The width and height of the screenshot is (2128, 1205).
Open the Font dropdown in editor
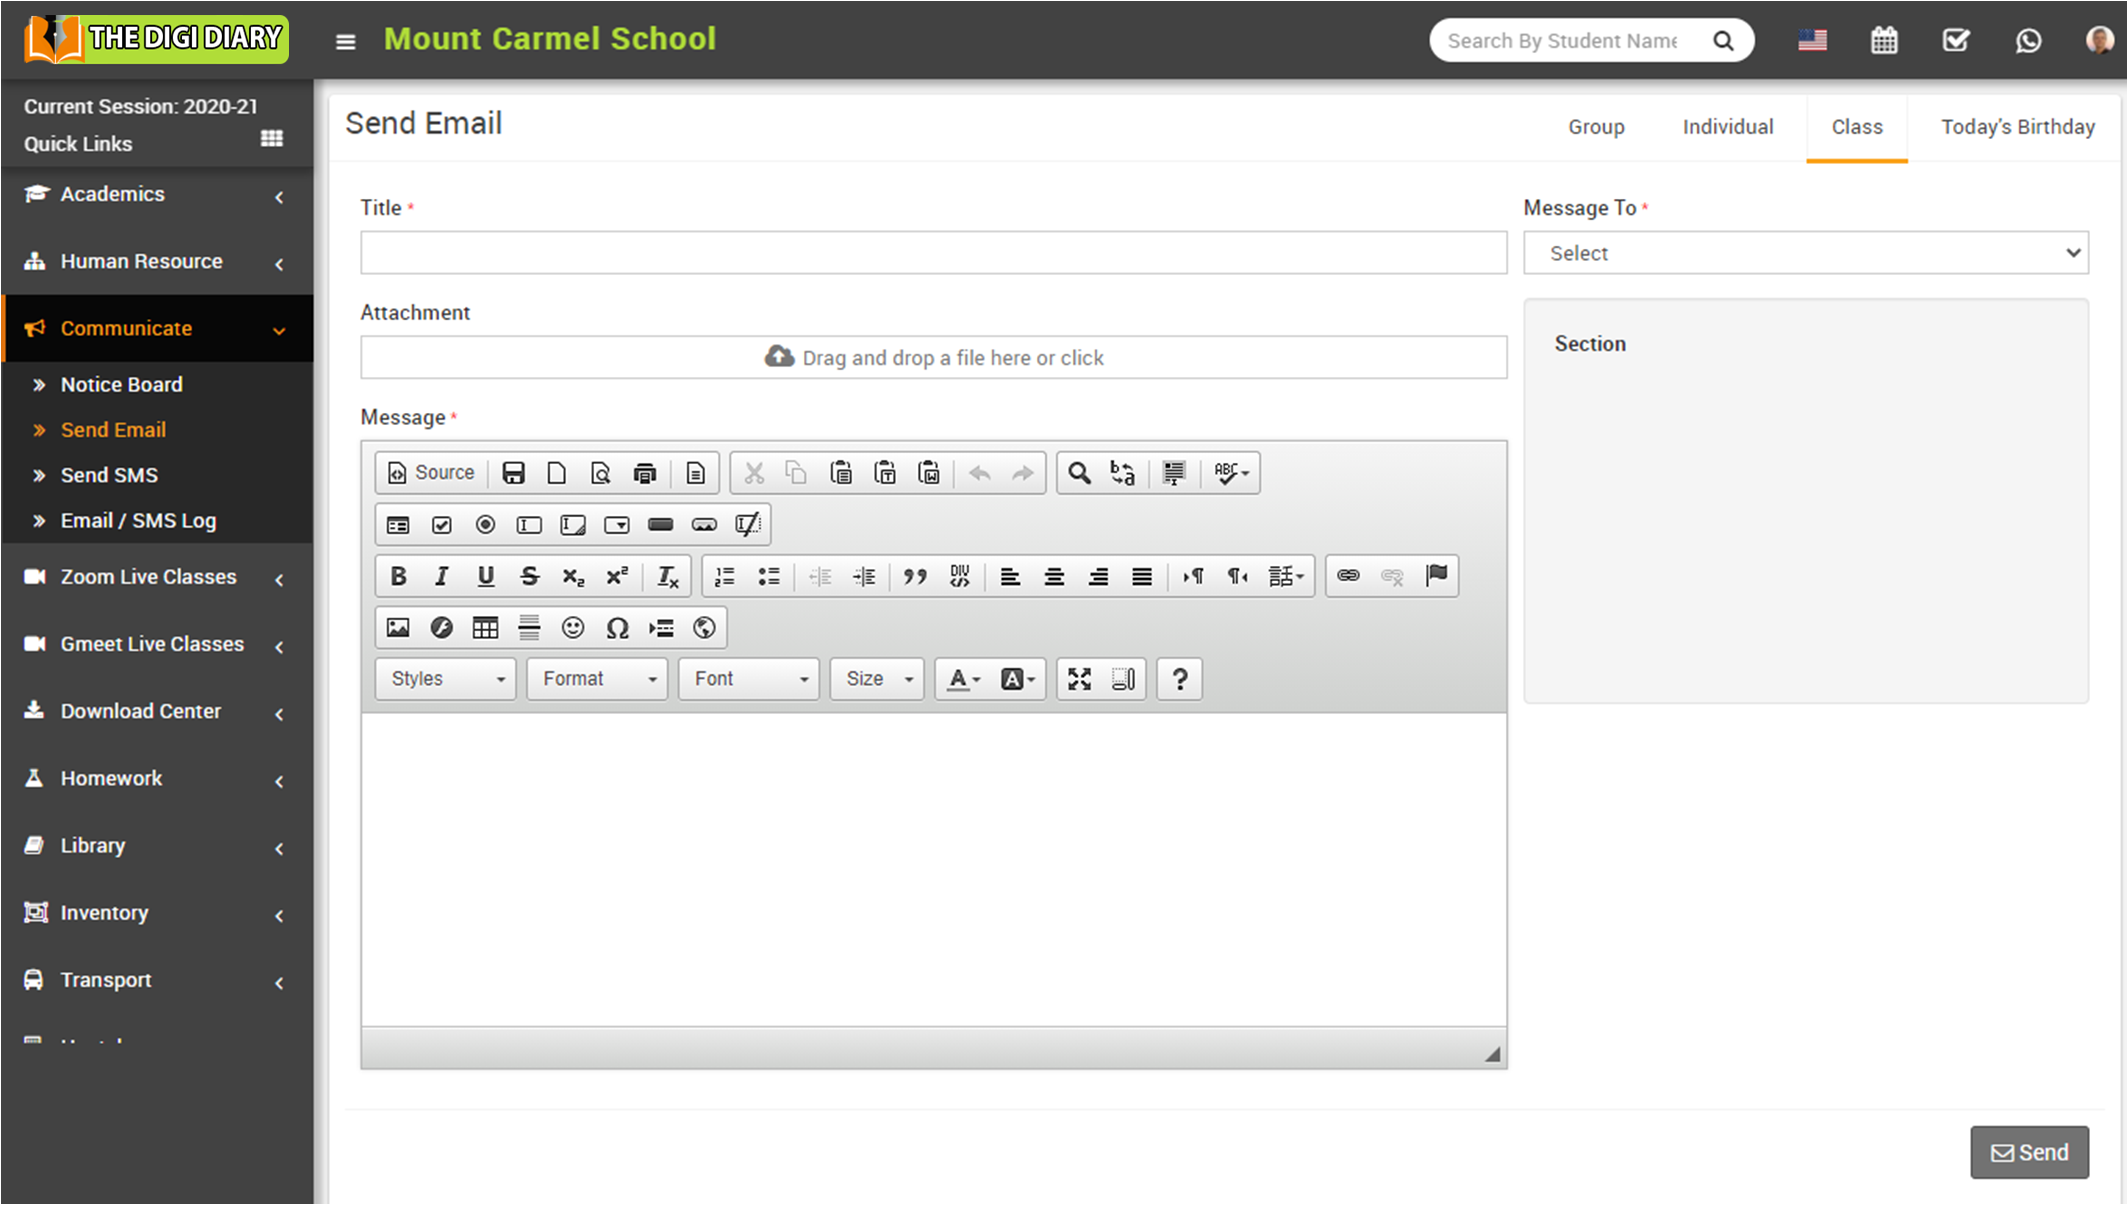(x=749, y=679)
